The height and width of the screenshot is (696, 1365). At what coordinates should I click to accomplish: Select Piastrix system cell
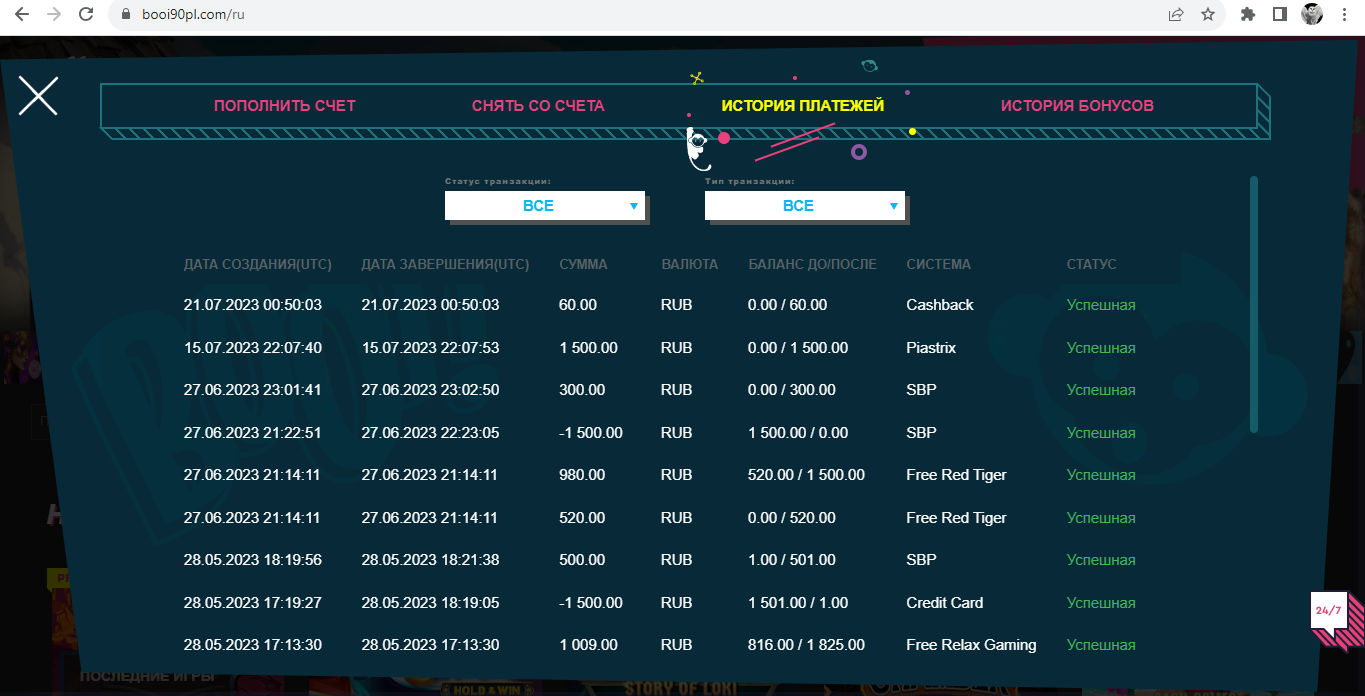click(931, 348)
